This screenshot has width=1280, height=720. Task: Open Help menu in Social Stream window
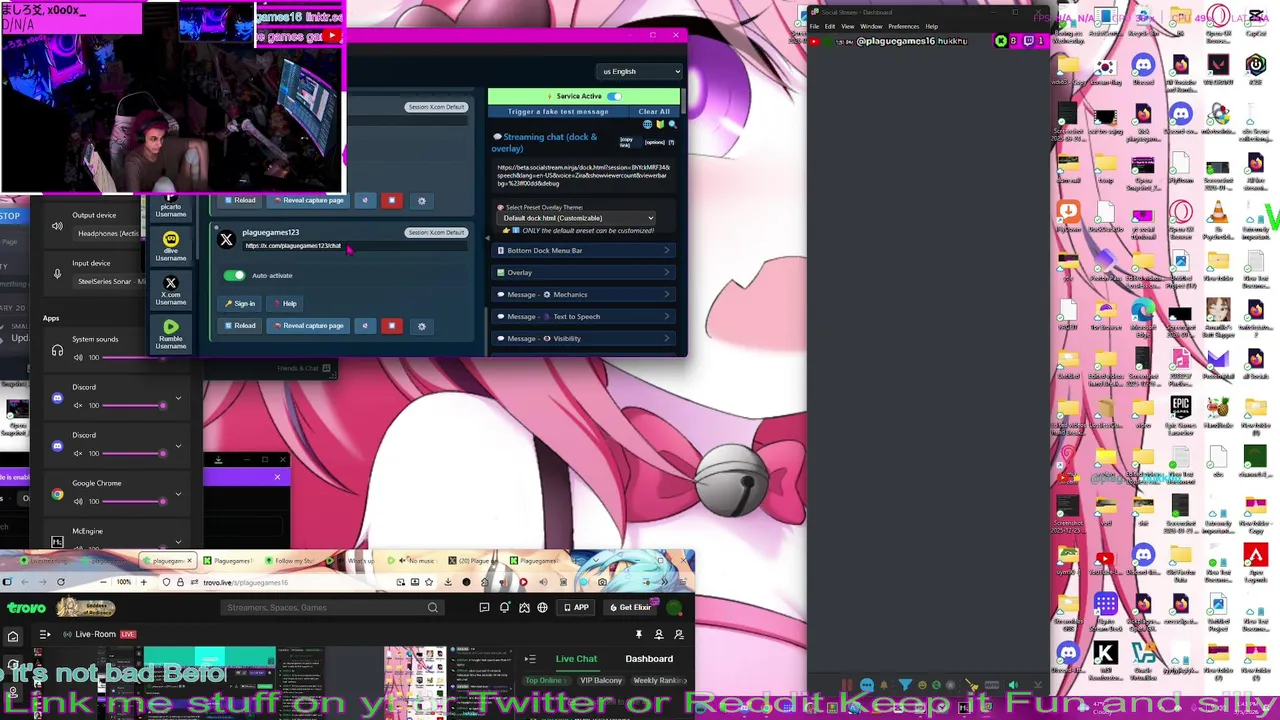tap(932, 26)
